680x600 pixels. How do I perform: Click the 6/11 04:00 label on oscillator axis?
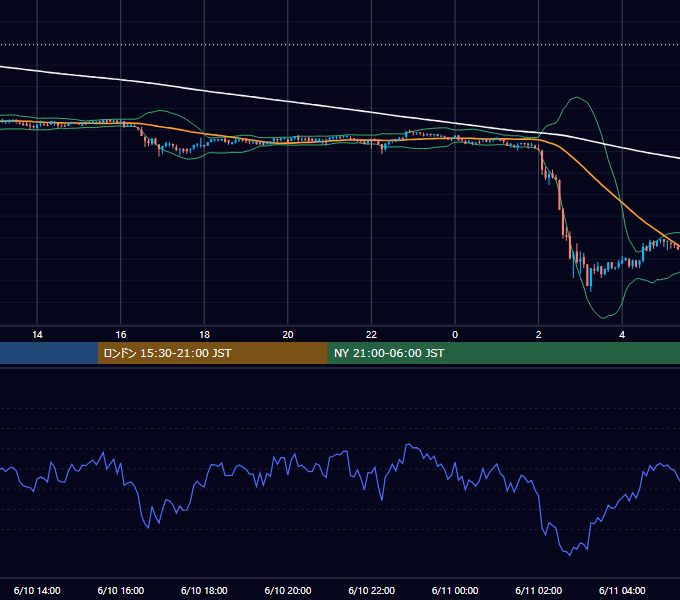[622, 590]
